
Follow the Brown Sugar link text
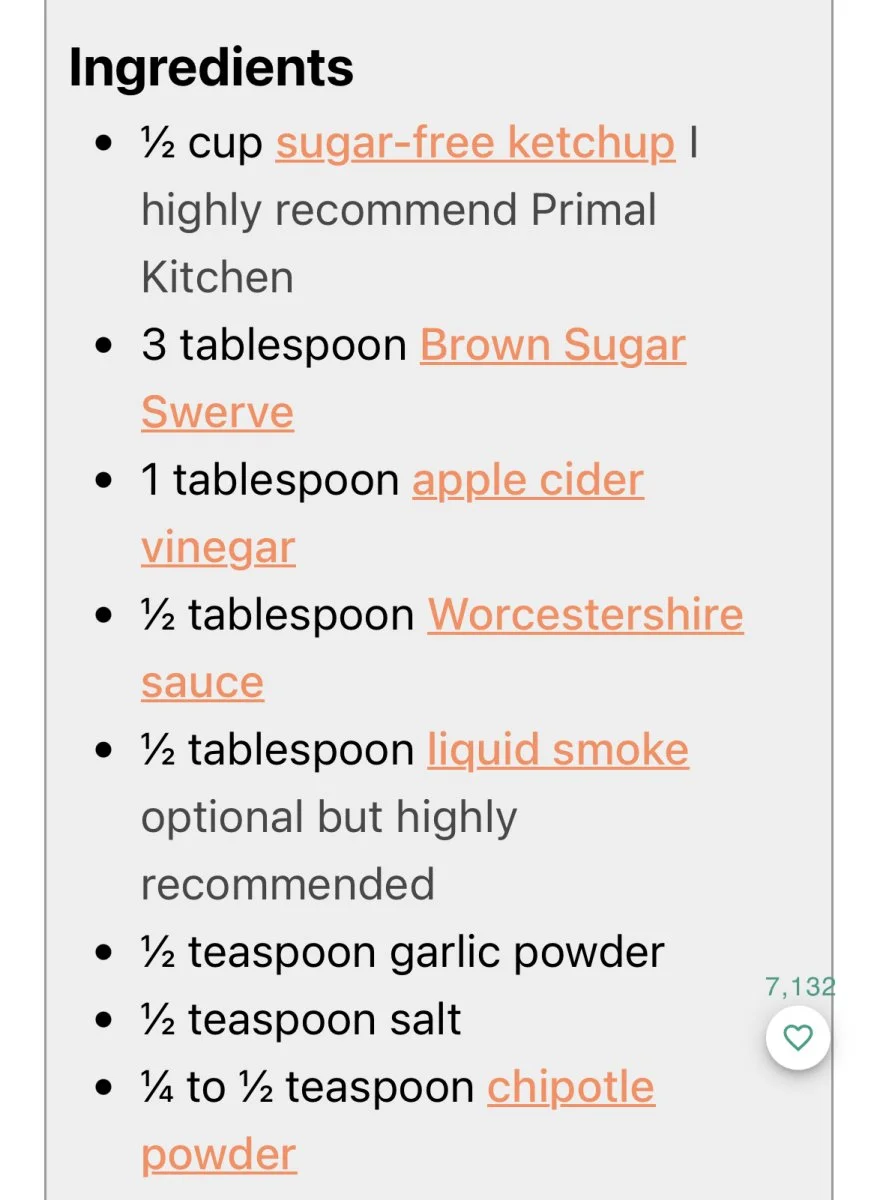[553, 346]
